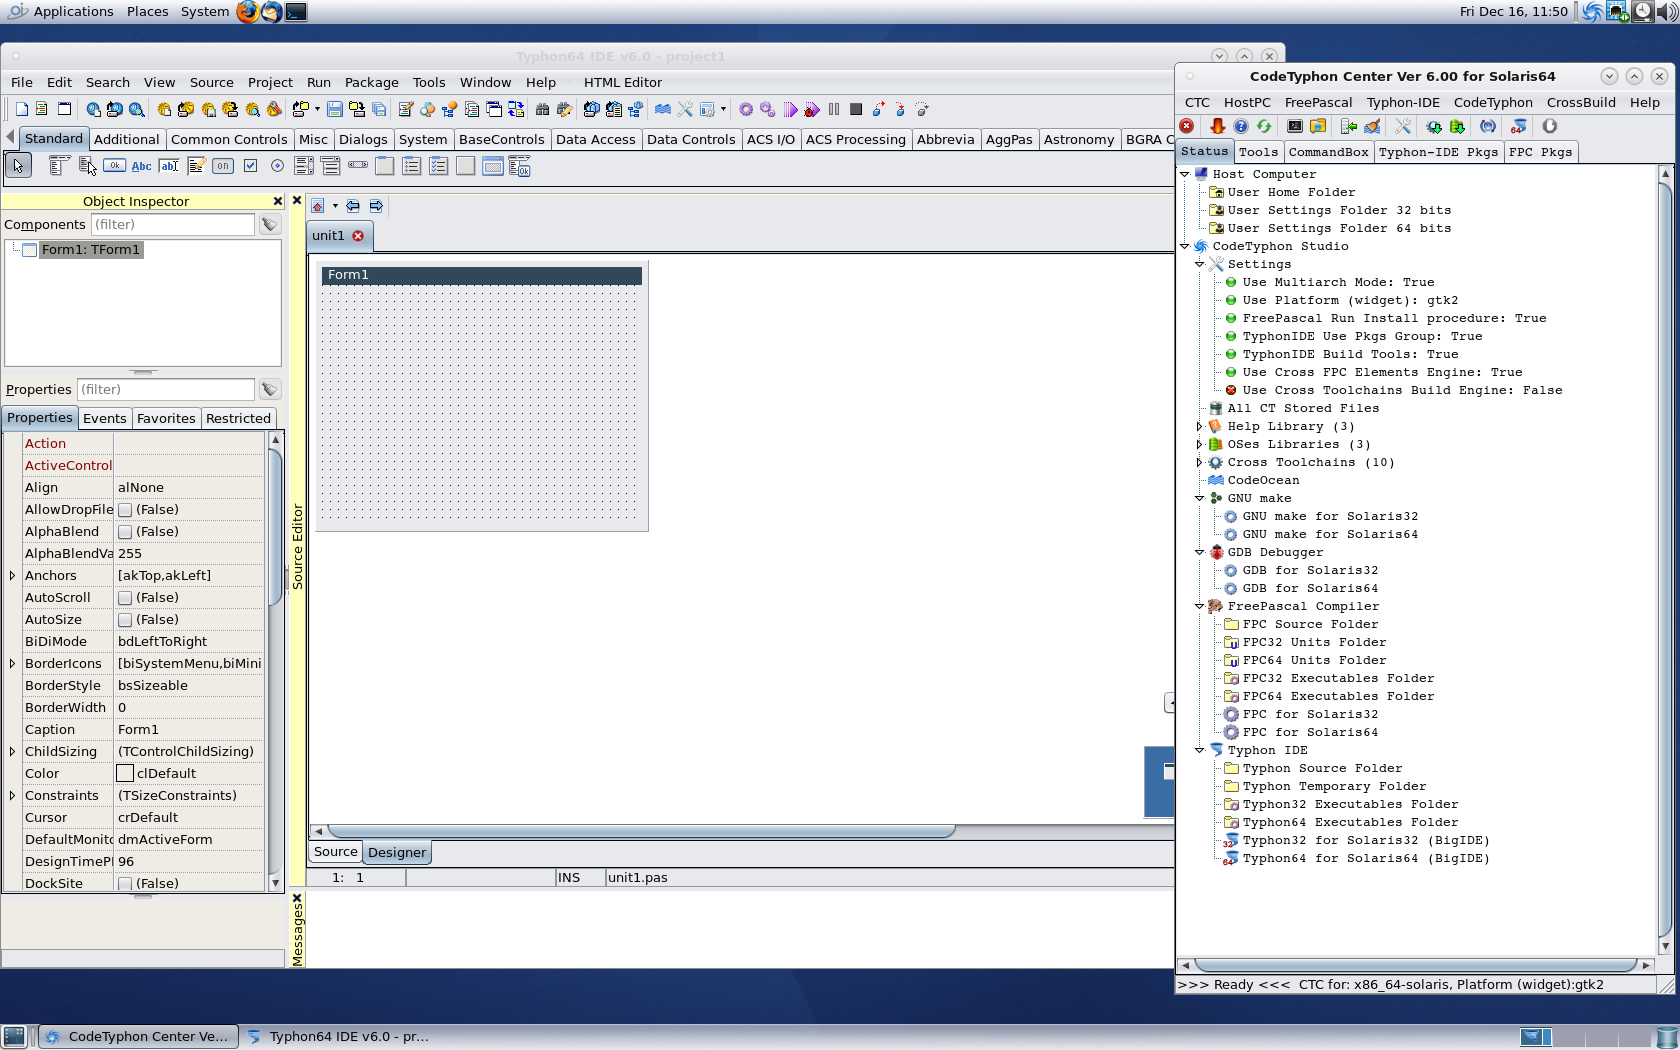1680x1050 pixels.
Task: Pick the TLabel (Abc) component icon
Action: (x=142, y=166)
